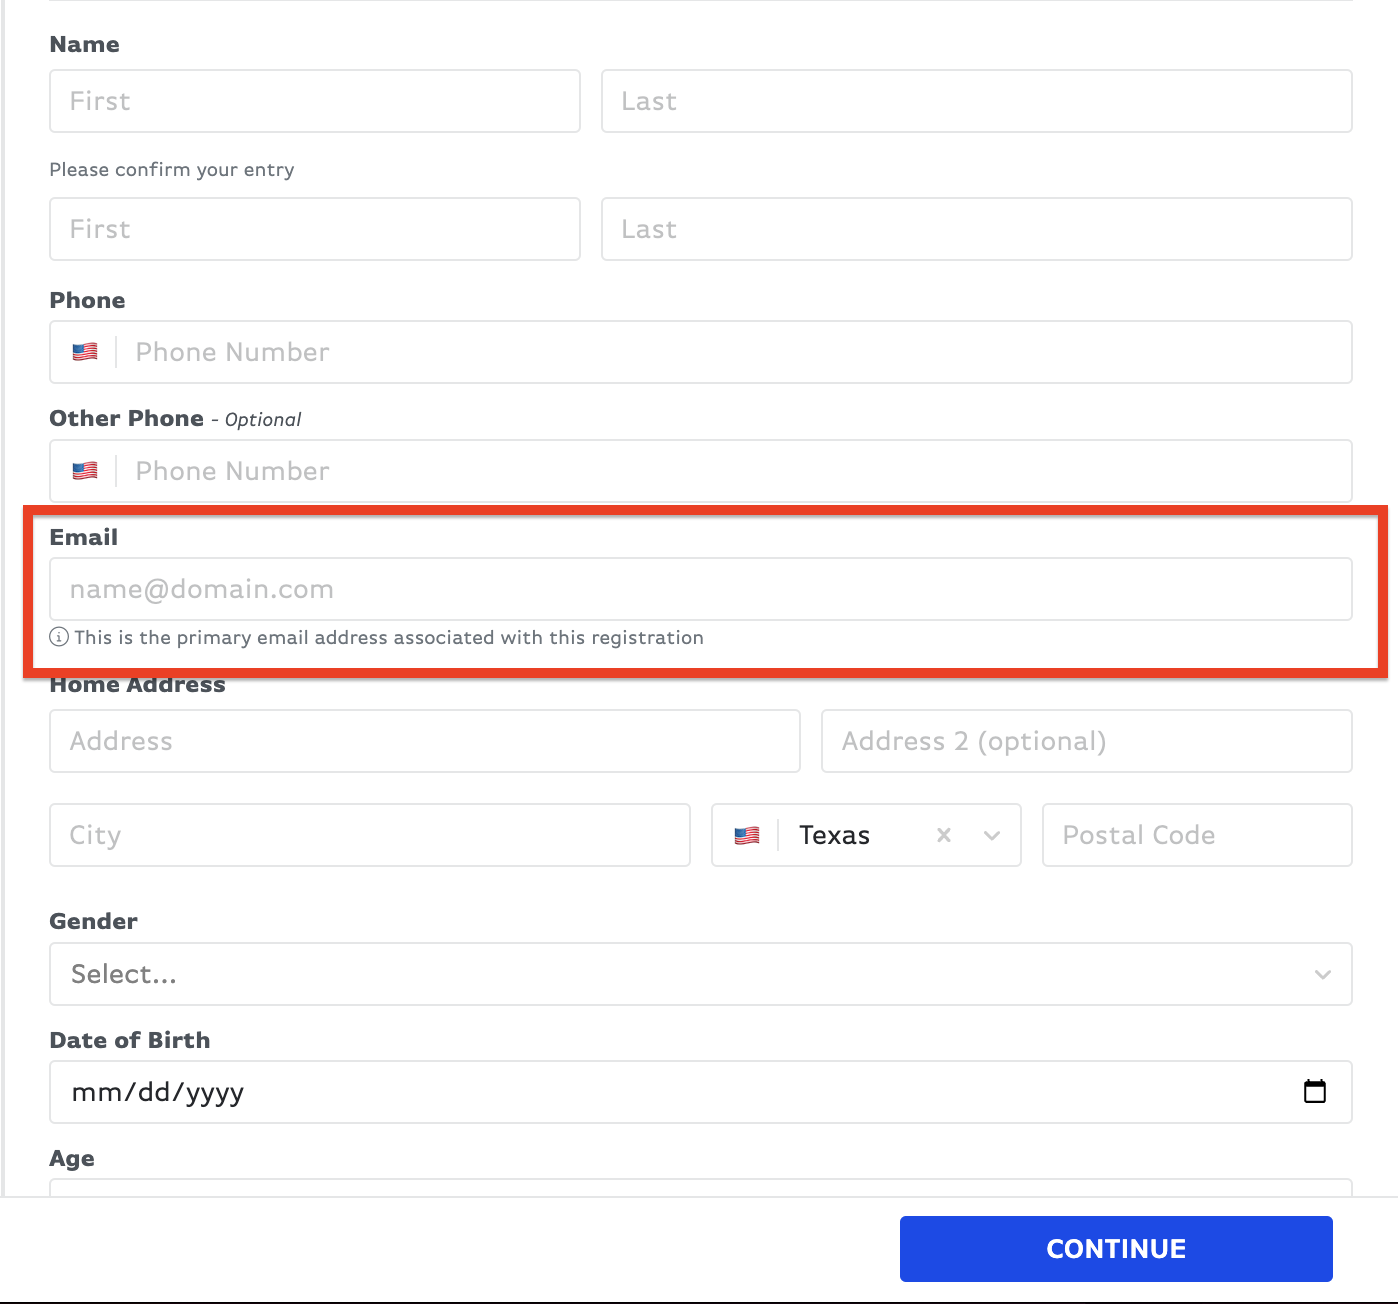Open the Date of Birth calendar picker

pyautogui.click(x=1314, y=1091)
